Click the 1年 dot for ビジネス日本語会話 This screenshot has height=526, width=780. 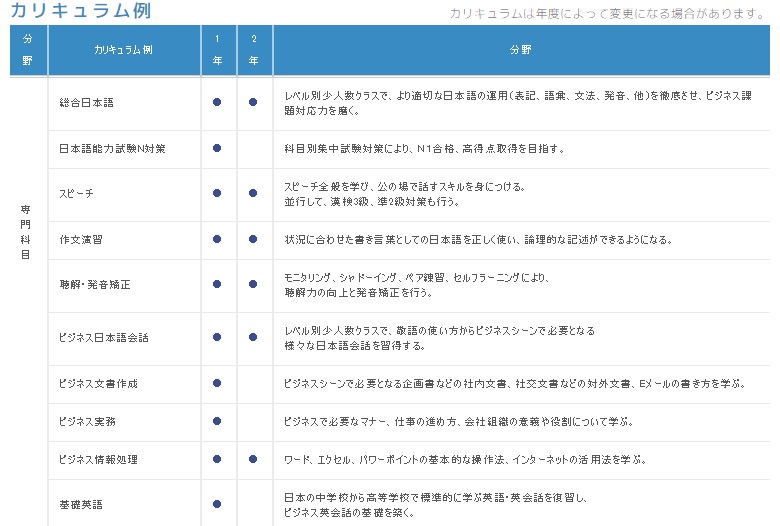click(x=217, y=338)
